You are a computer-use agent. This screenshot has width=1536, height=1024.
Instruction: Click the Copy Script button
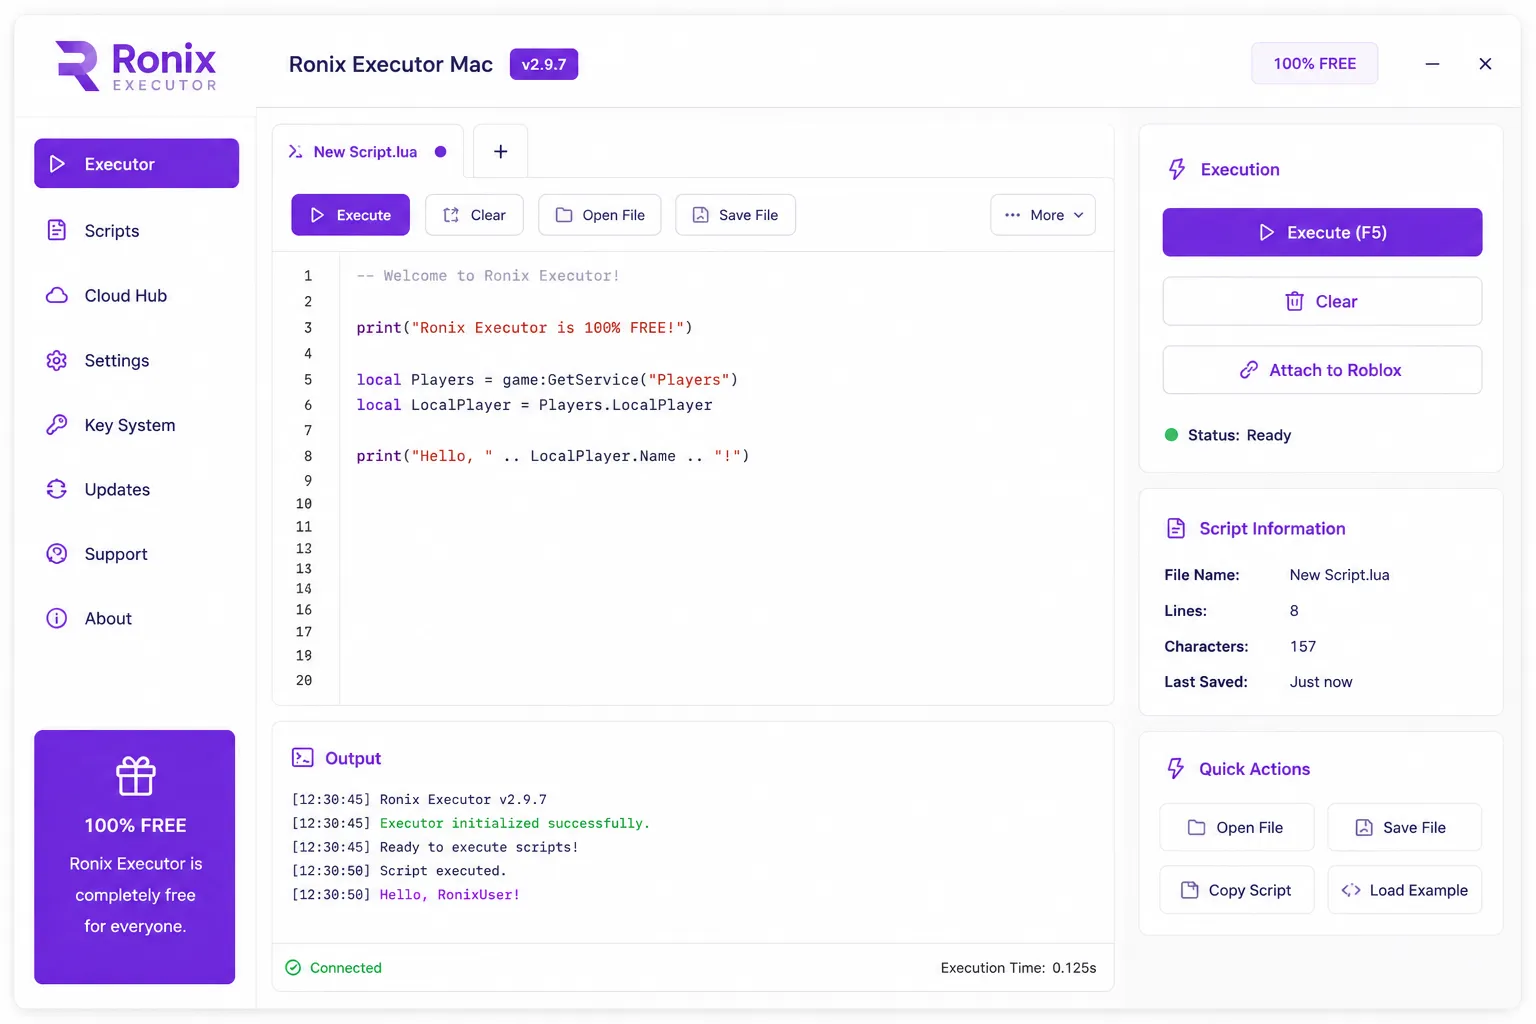tap(1237, 890)
